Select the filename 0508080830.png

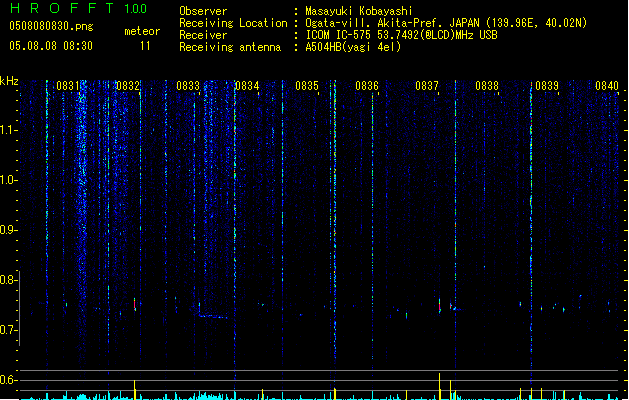pos(51,26)
